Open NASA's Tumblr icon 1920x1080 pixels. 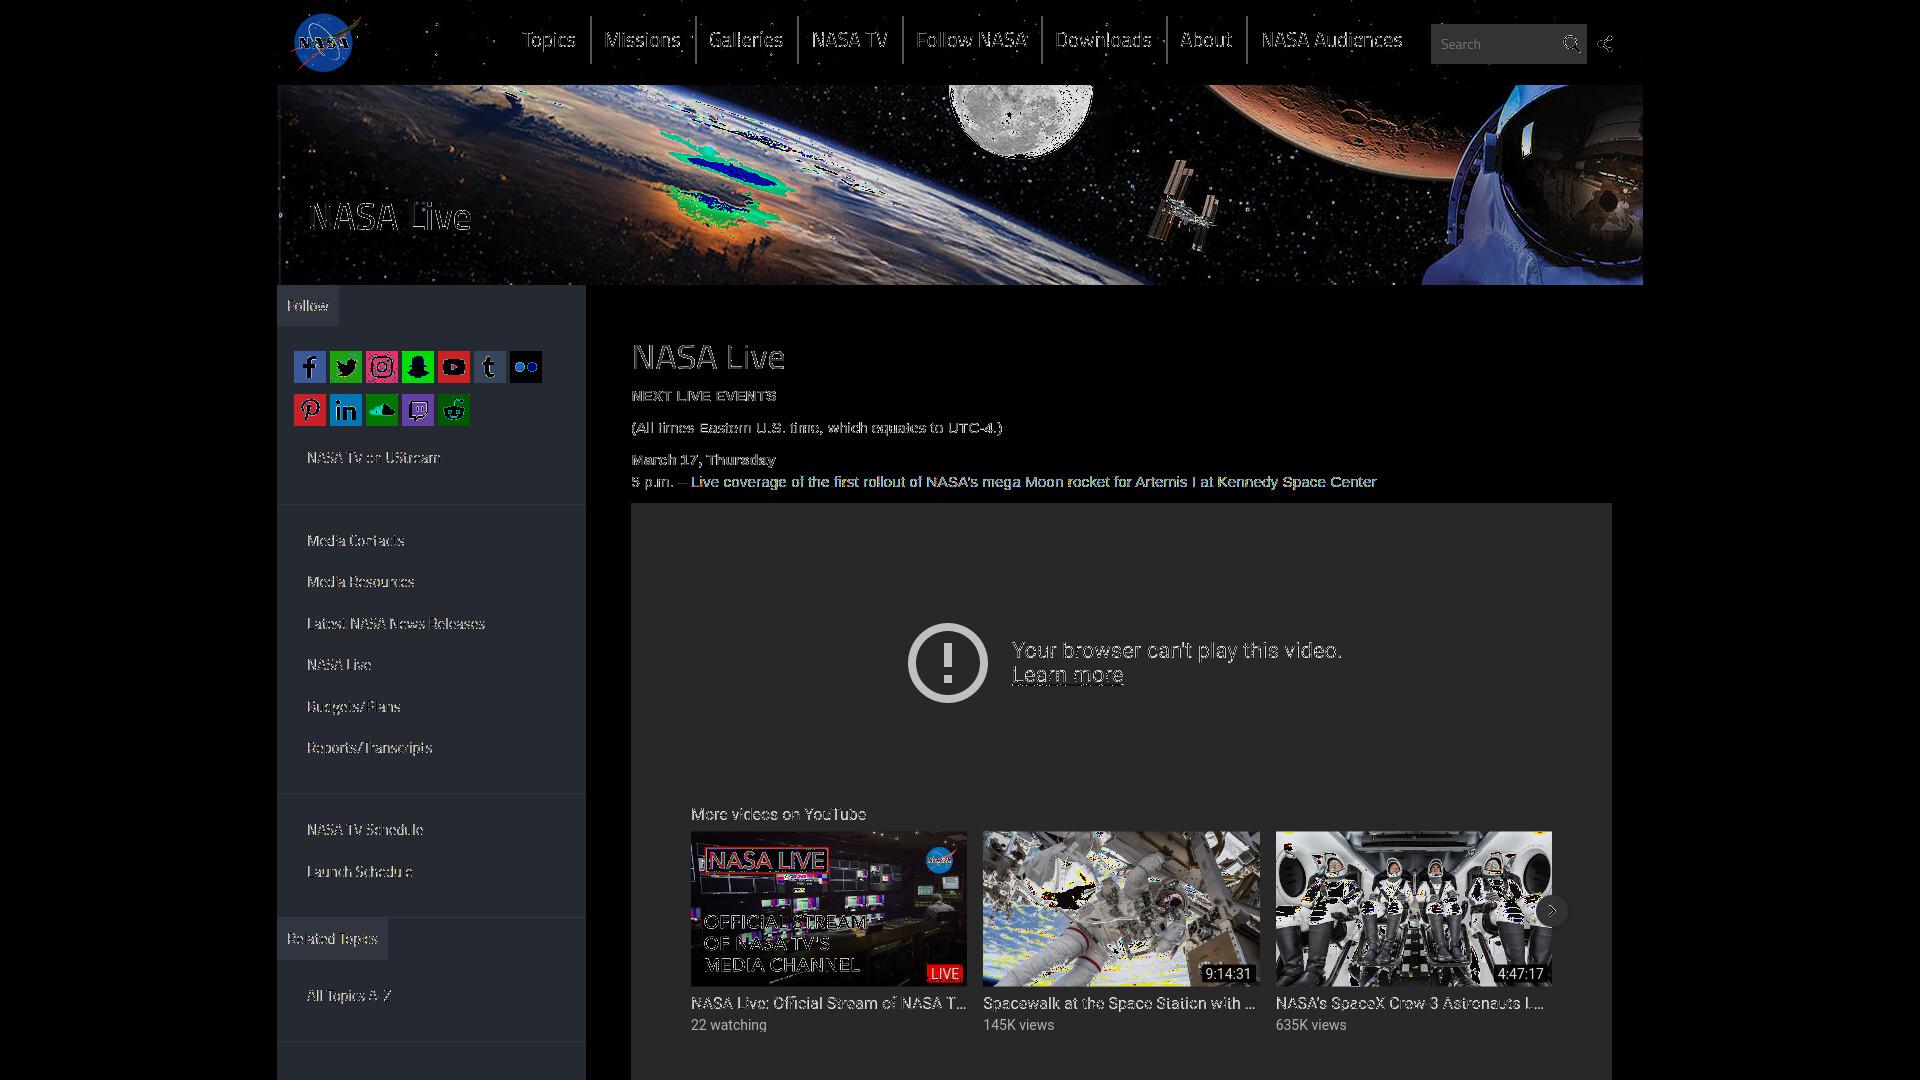click(490, 367)
